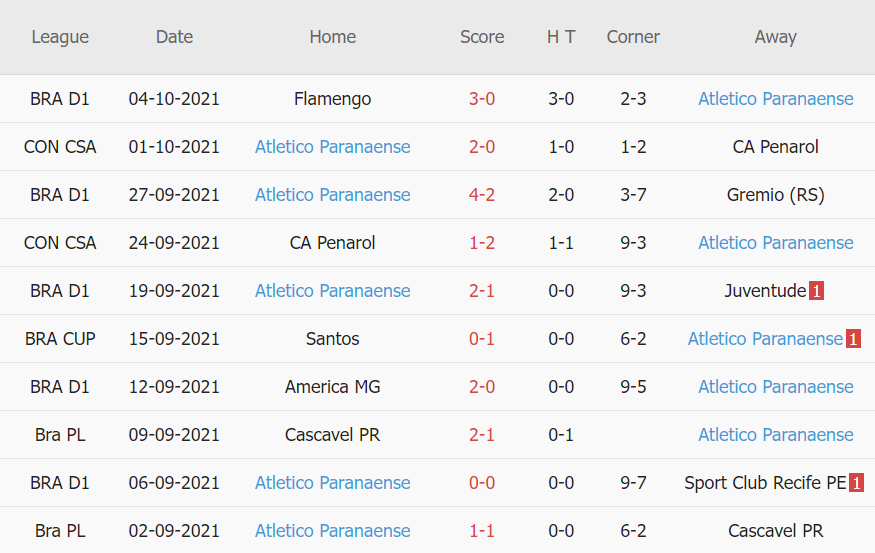Click red card badge in the Santos match row

tap(853, 339)
